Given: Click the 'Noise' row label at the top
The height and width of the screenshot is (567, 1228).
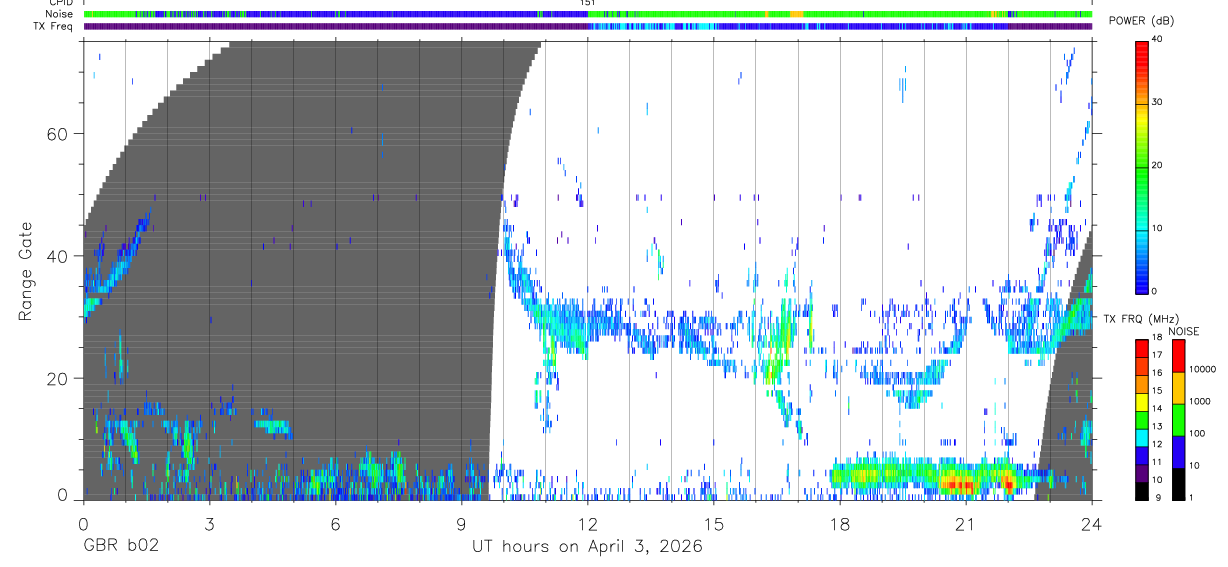Looking at the screenshot, I should (x=61, y=14).
